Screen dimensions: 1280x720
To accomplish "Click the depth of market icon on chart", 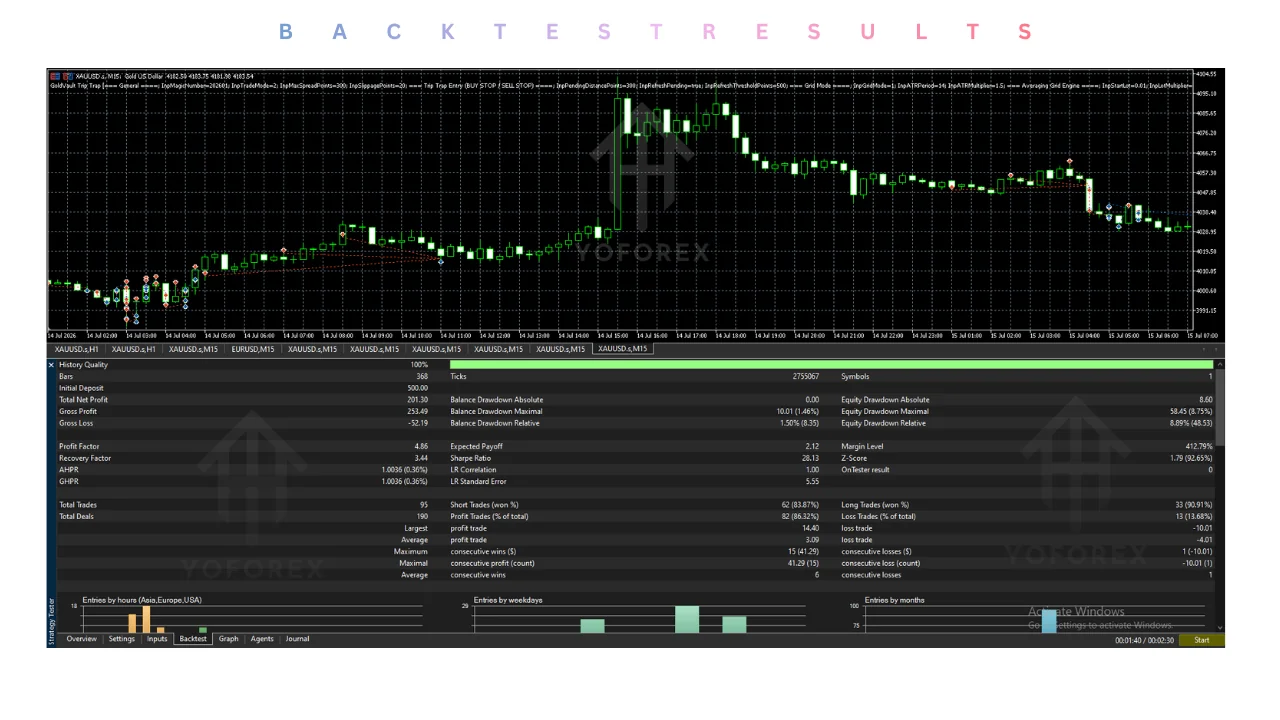I will [68, 76].
